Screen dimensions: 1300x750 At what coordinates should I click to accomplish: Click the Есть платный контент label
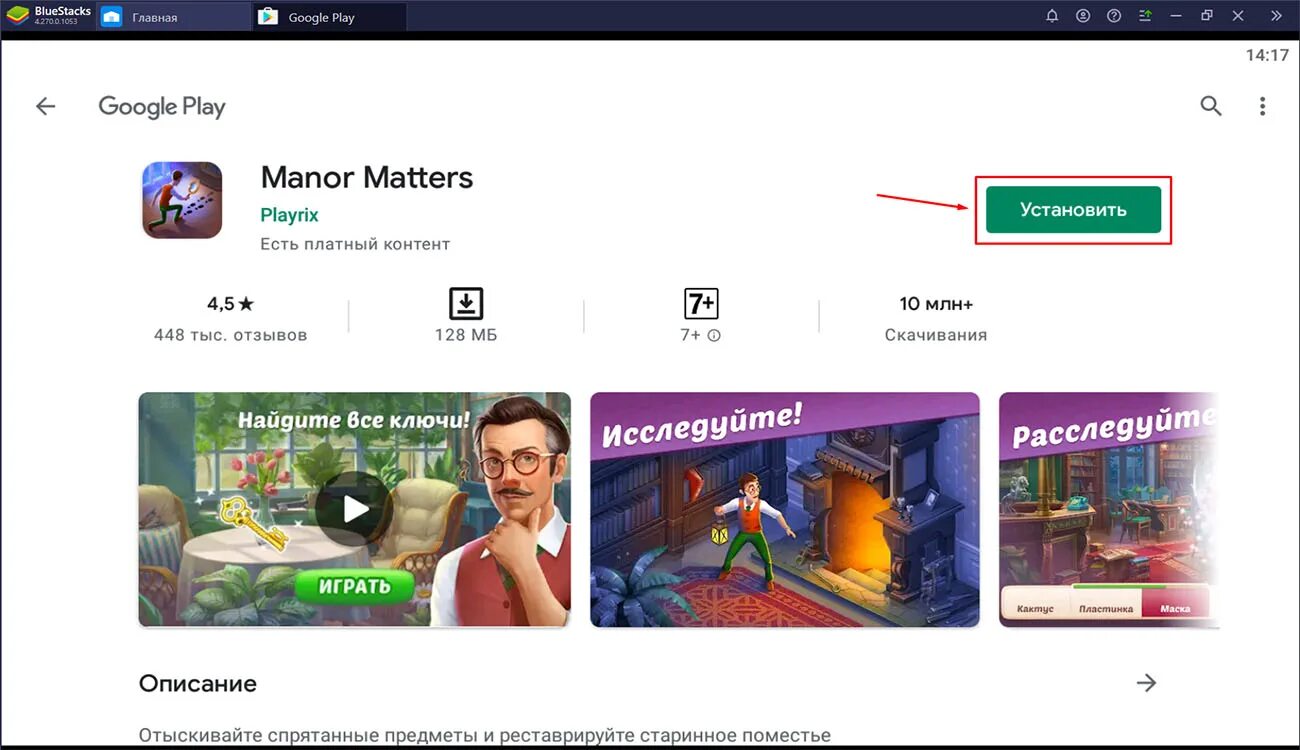tap(355, 244)
